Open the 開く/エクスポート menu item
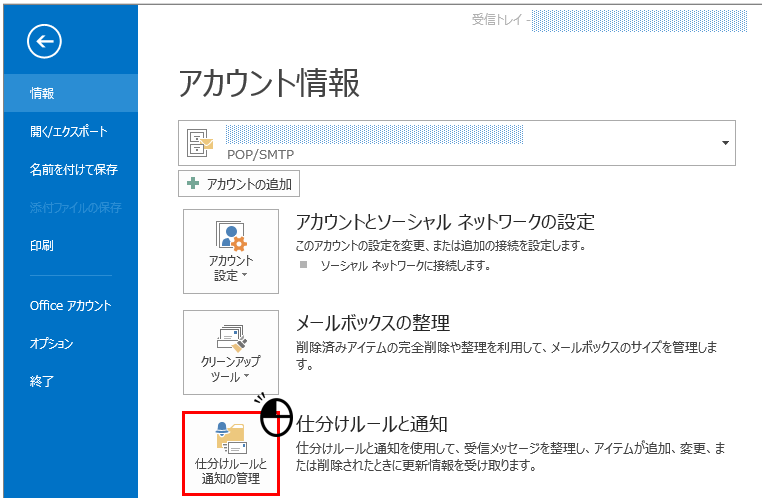This screenshot has width=767, height=502. (x=70, y=131)
